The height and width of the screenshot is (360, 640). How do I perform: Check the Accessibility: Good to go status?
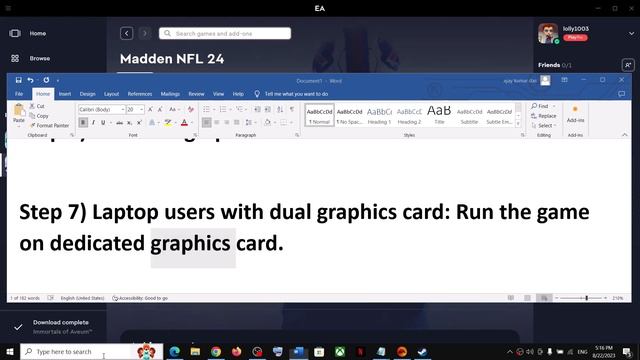tap(140, 298)
